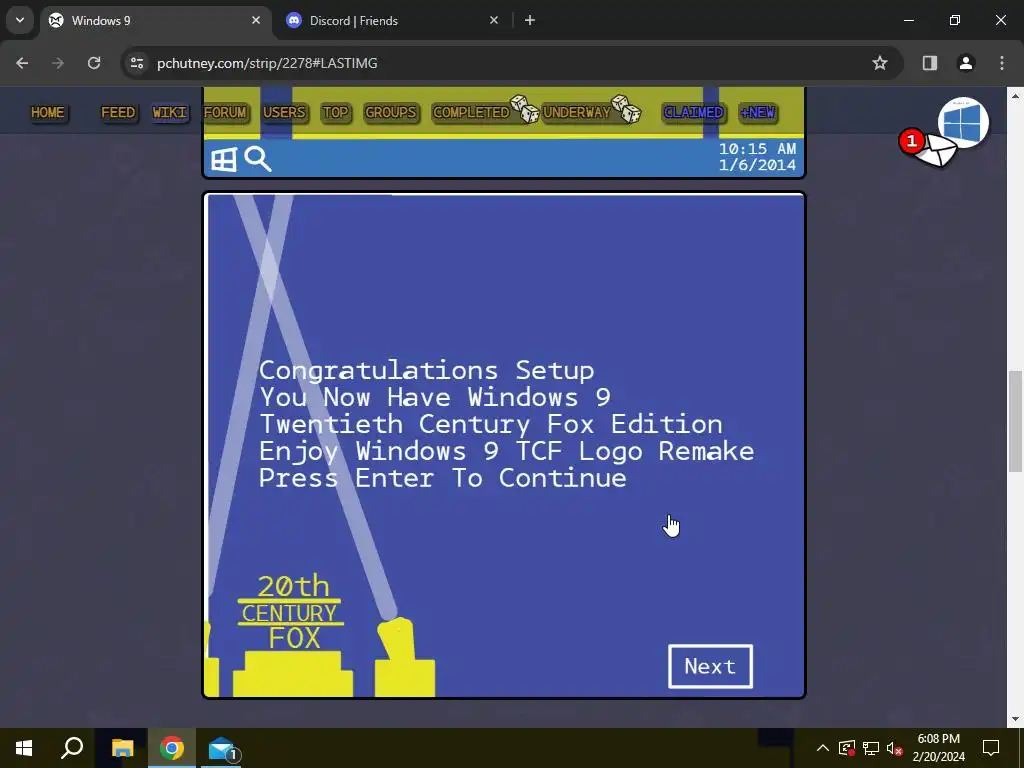The height and width of the screenshot is (768, 1024).
Task: Open the user avatar profile picture
Action: coord(963,122)
